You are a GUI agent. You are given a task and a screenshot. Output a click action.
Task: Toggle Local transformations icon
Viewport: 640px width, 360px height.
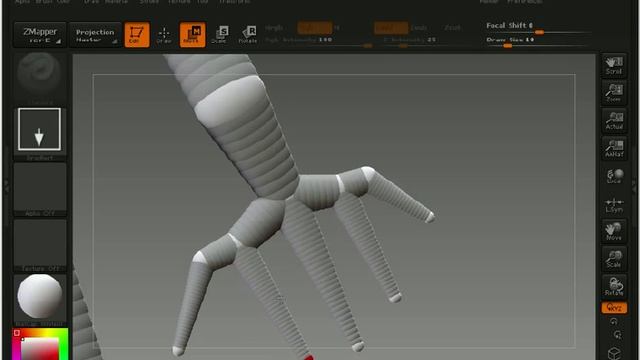614,176
